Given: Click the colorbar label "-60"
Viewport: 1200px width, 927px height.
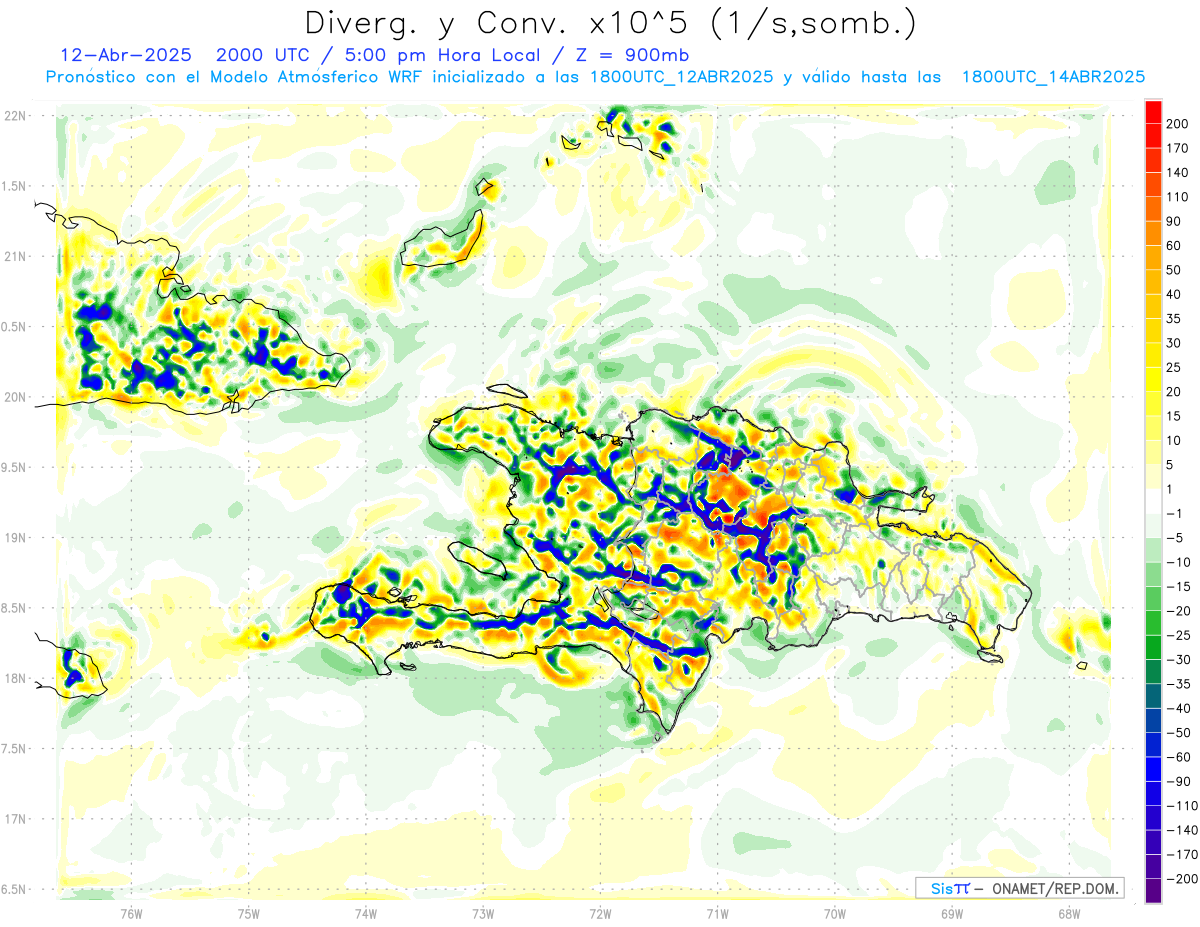Looking at the screenshot, I should pyautogui.click(x=1178, y=757).
